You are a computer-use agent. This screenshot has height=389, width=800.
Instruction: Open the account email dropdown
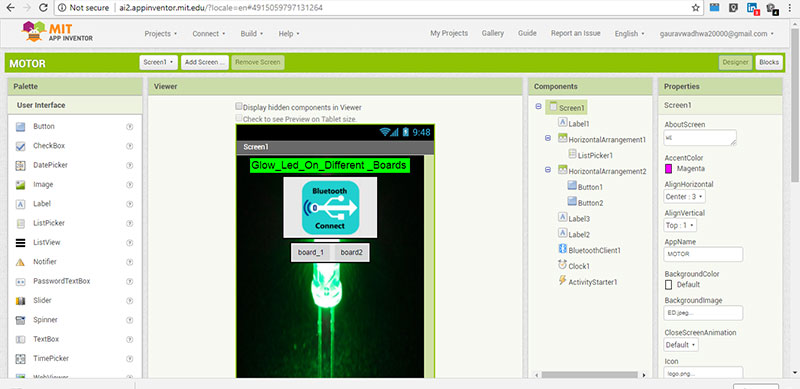pos(716,34)
